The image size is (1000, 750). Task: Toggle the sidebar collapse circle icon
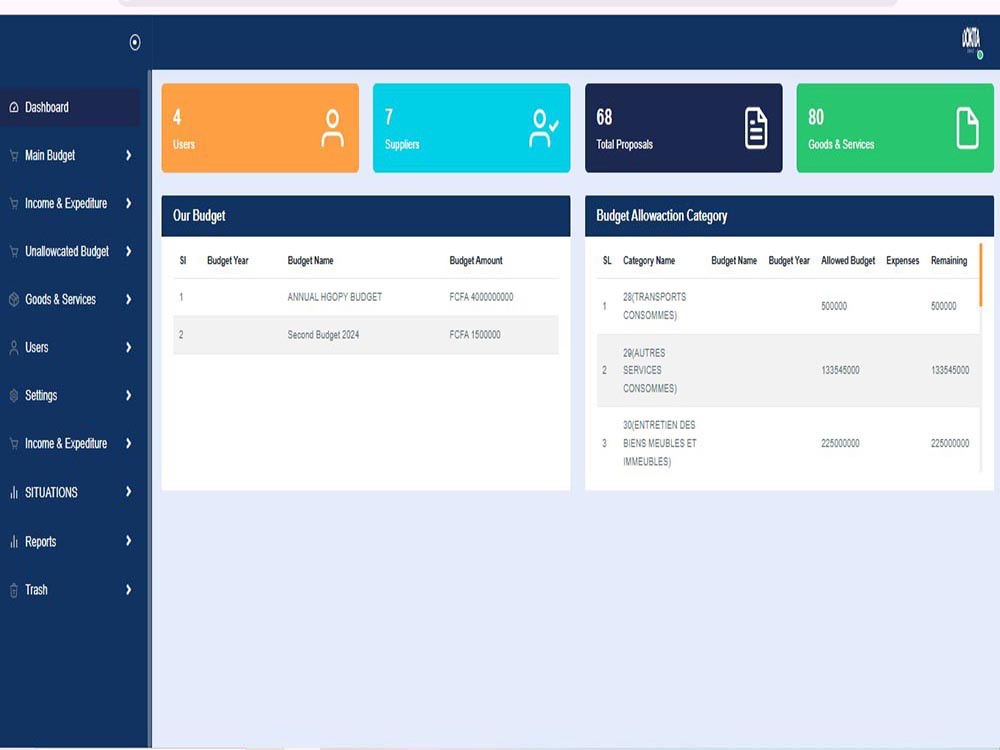coord(135,42)
